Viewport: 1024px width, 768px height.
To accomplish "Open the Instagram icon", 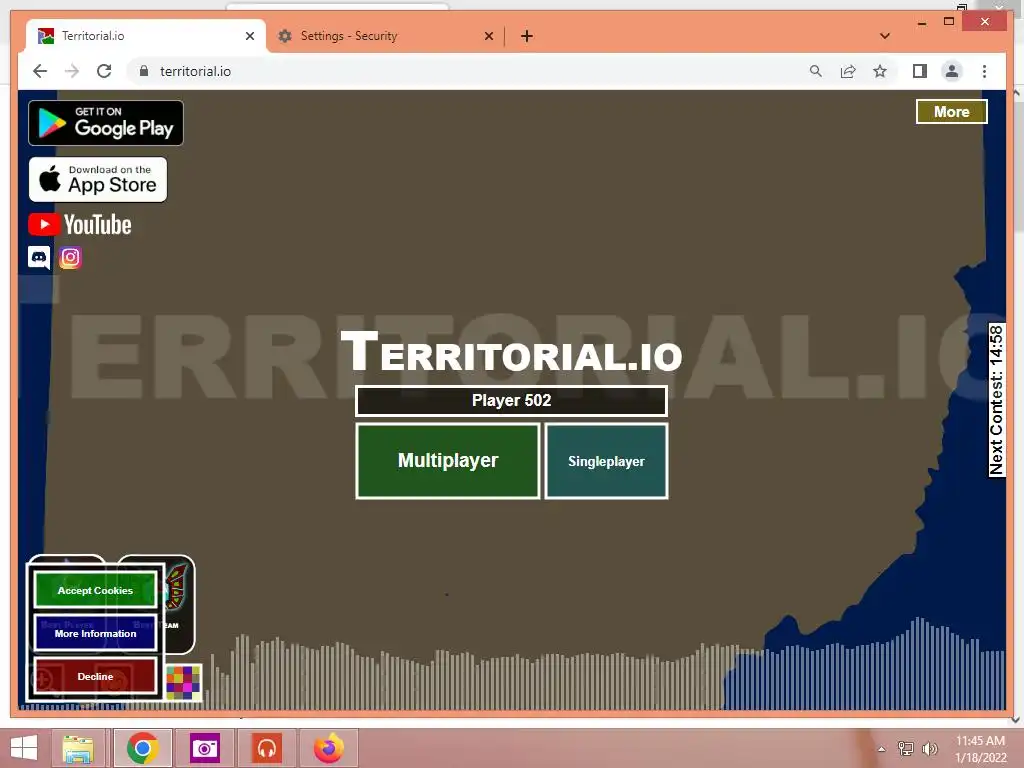I will click(71, 257).
